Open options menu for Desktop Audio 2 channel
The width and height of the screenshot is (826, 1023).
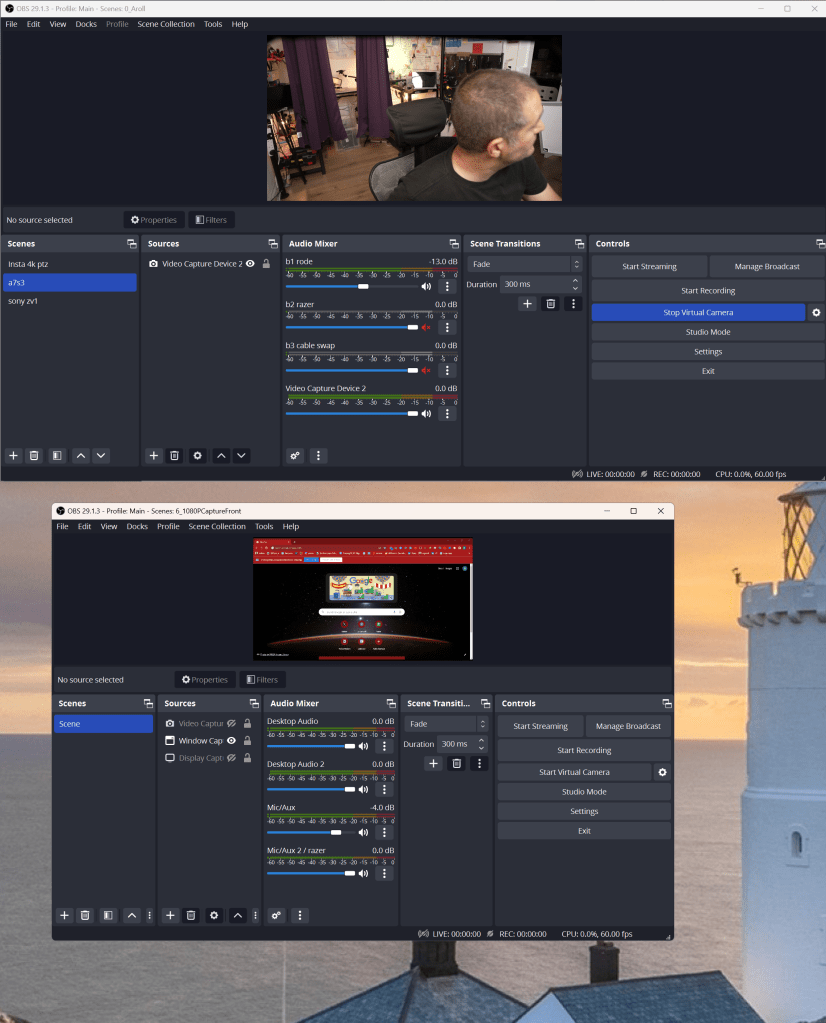(384, 789)
